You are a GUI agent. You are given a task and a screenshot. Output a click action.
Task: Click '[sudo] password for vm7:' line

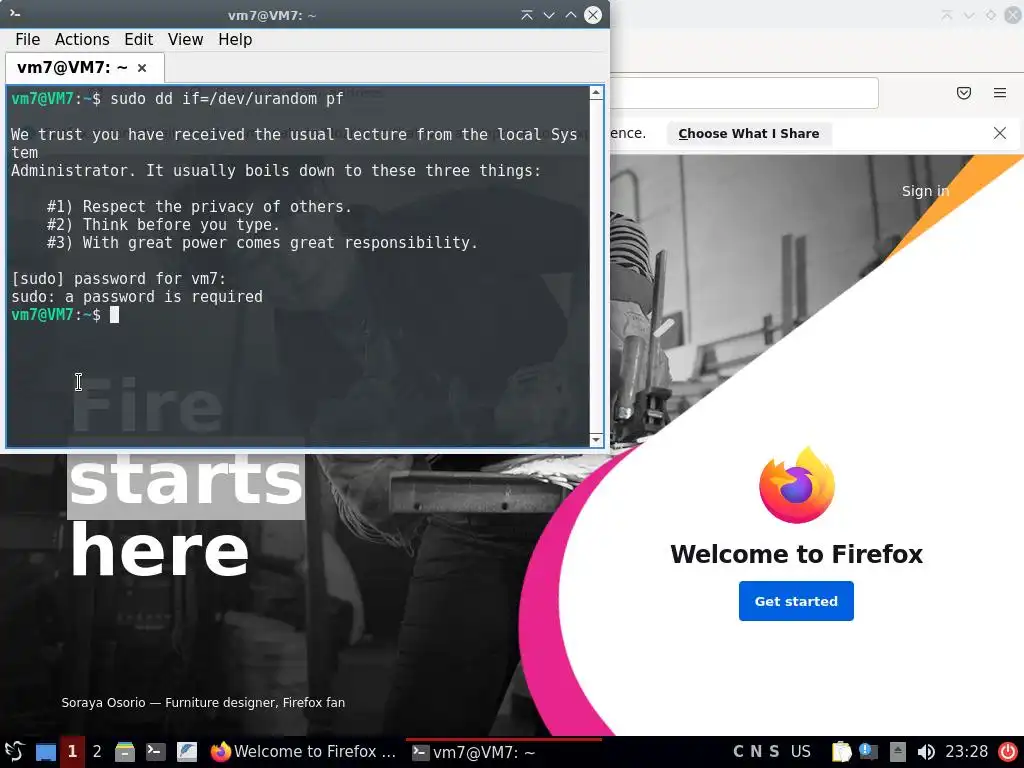click(118, 279)
